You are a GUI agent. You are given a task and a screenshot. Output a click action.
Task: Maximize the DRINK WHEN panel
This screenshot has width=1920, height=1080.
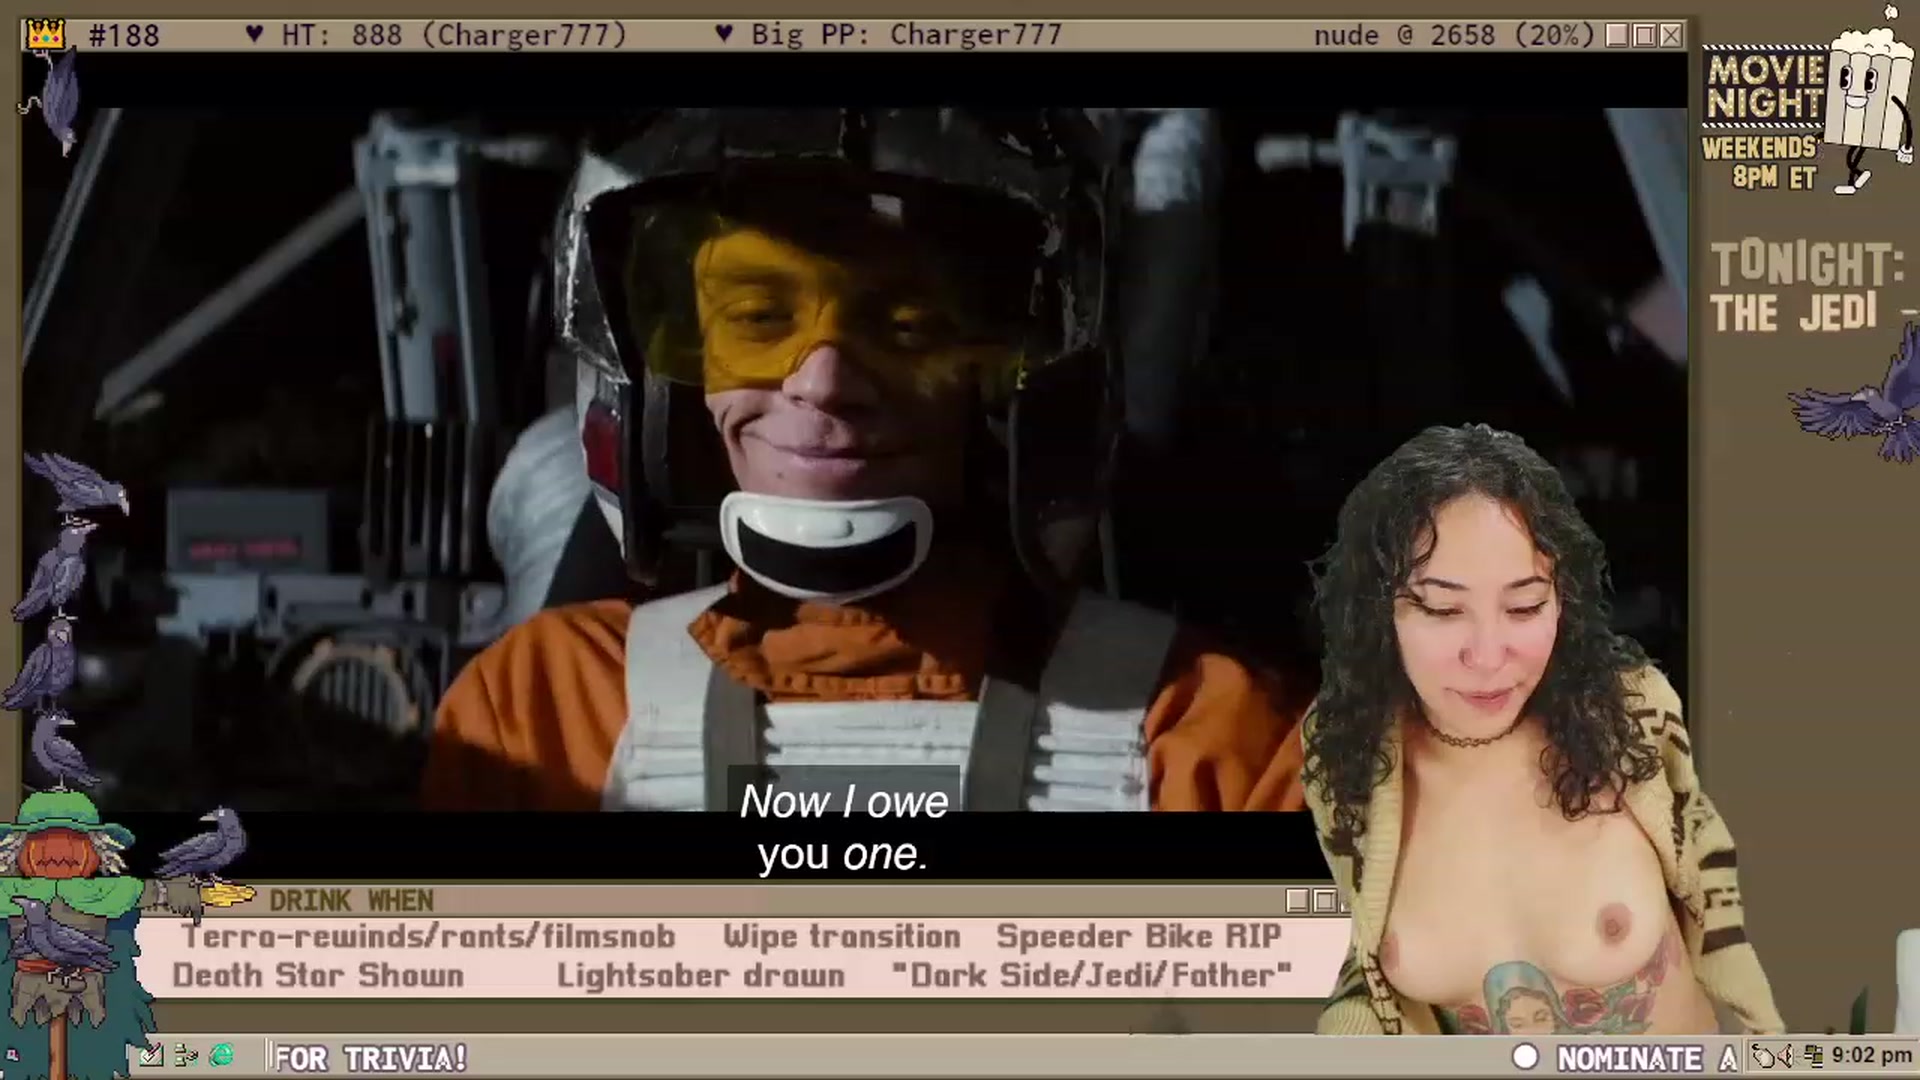pos(1325,901)
